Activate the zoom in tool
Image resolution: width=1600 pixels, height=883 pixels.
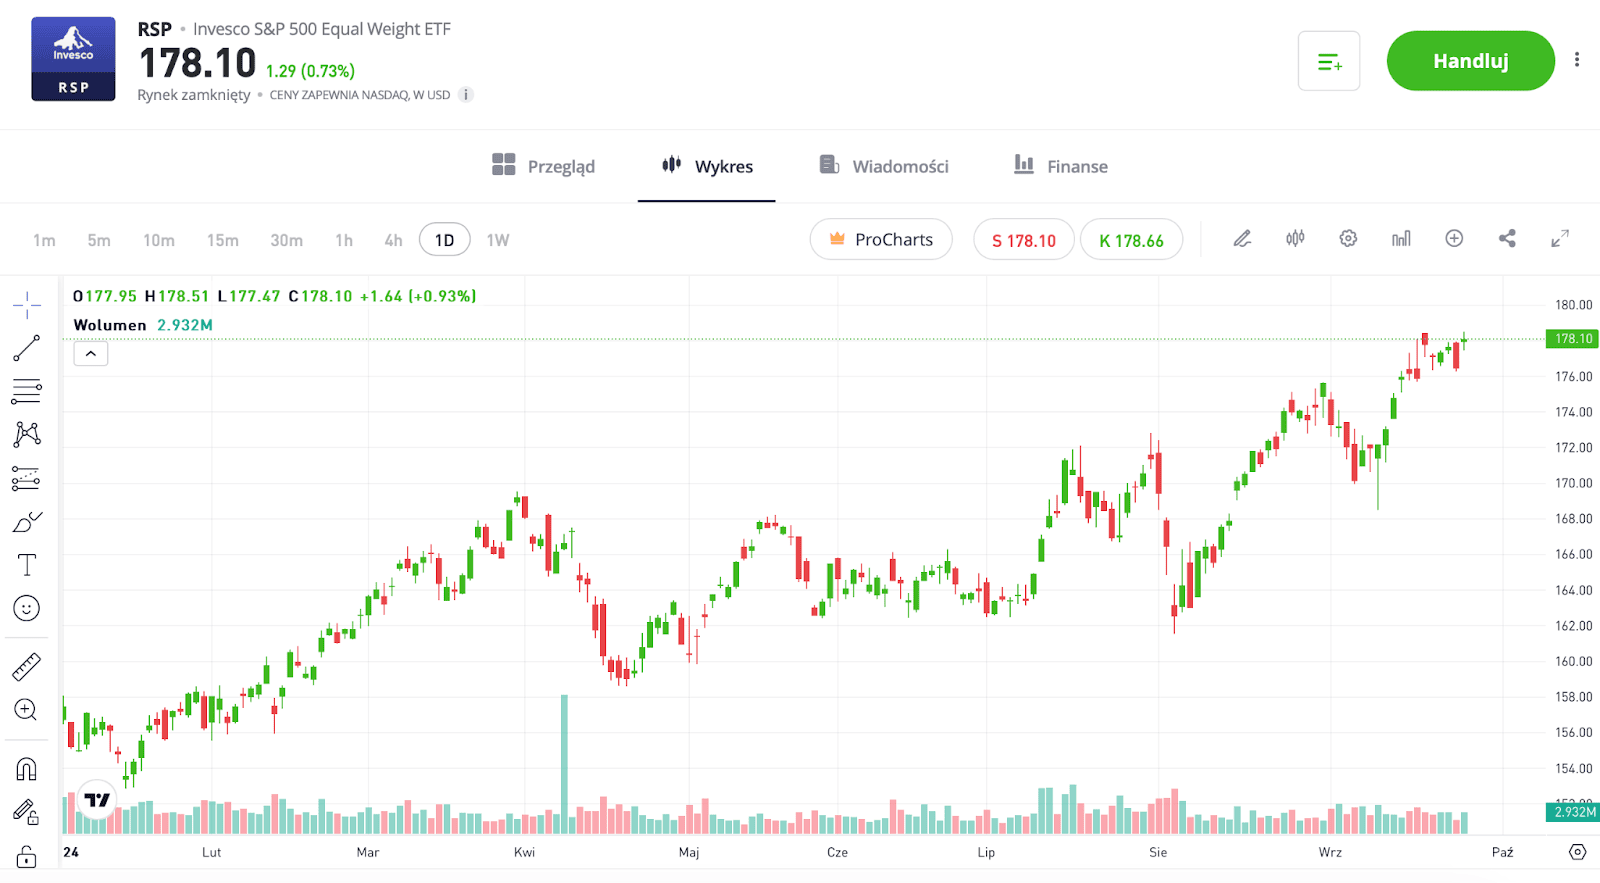click(27, 710)
